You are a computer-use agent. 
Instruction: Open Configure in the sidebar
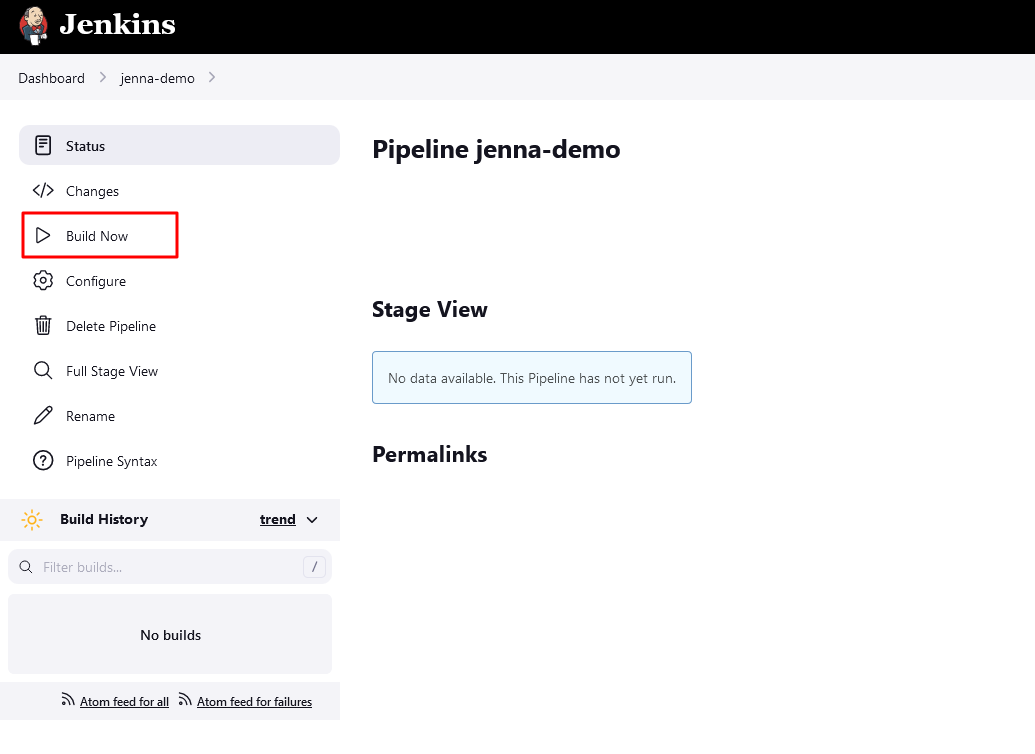pyautogui.click(x=180, y=281)
